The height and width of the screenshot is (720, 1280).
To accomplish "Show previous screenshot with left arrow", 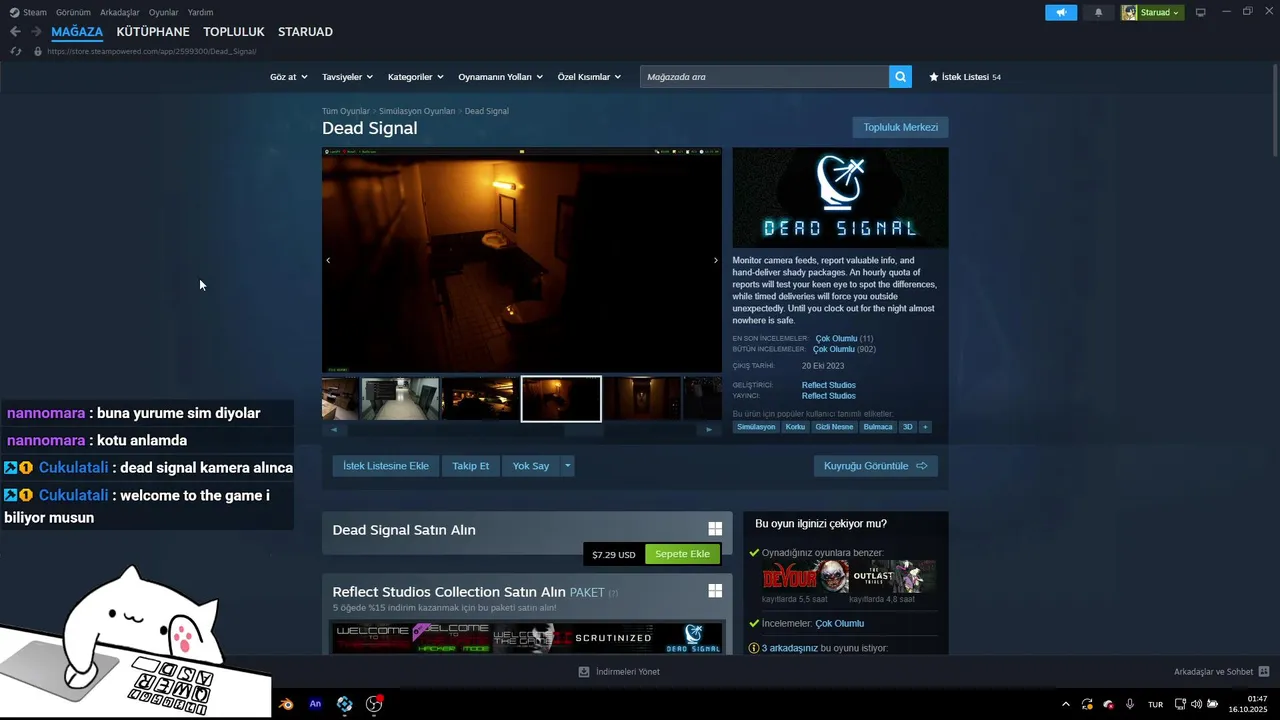I will pos(328,260).
